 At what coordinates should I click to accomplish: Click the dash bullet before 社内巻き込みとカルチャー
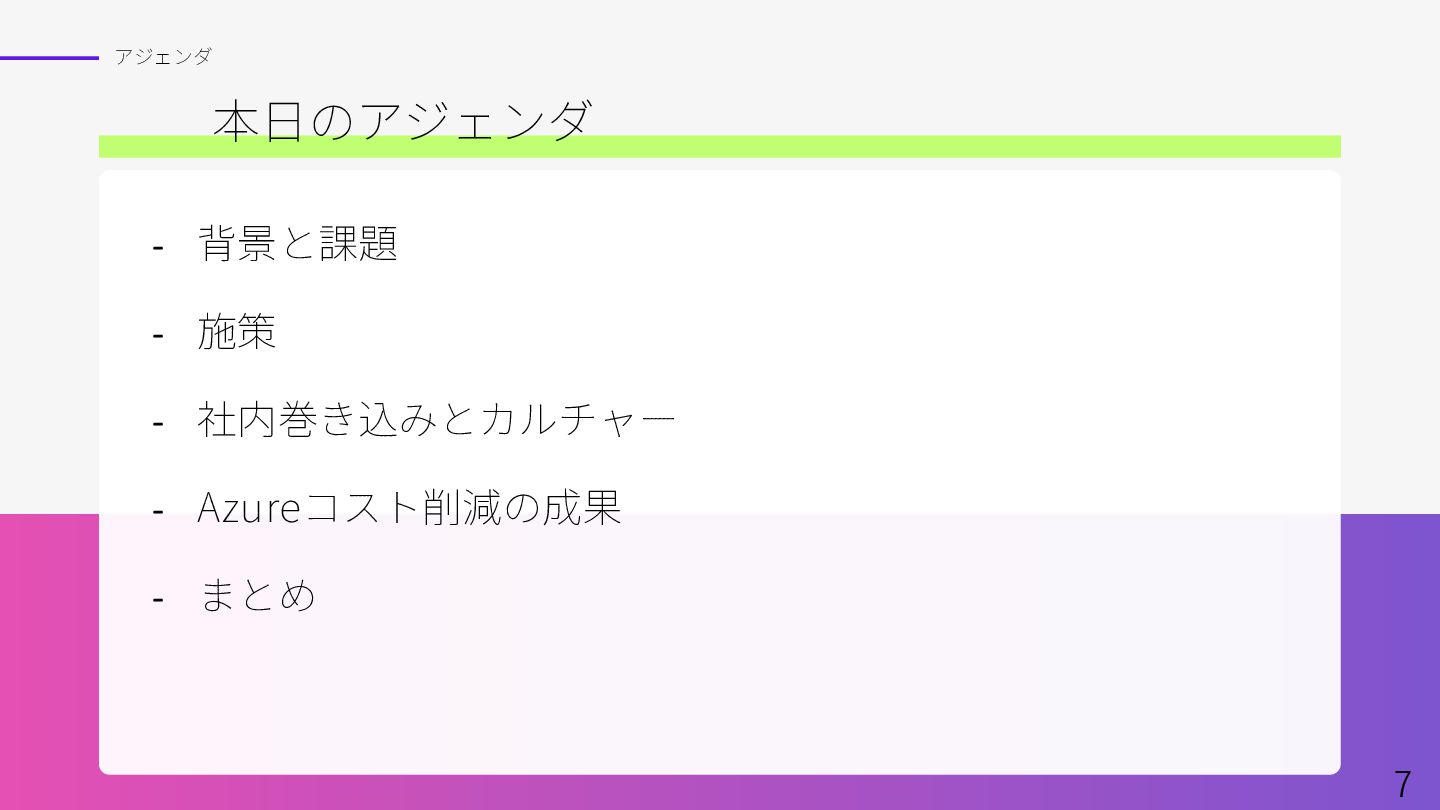tap(158, 422)
